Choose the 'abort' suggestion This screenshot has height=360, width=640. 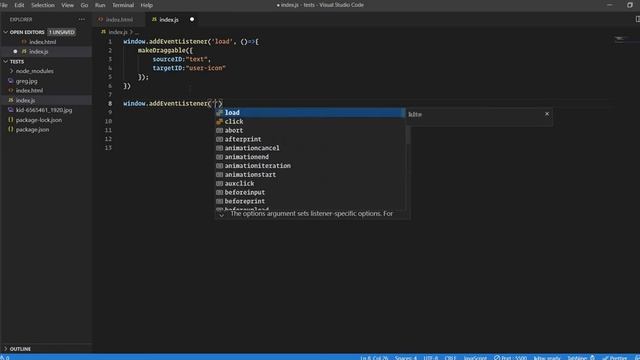(310, 131)
